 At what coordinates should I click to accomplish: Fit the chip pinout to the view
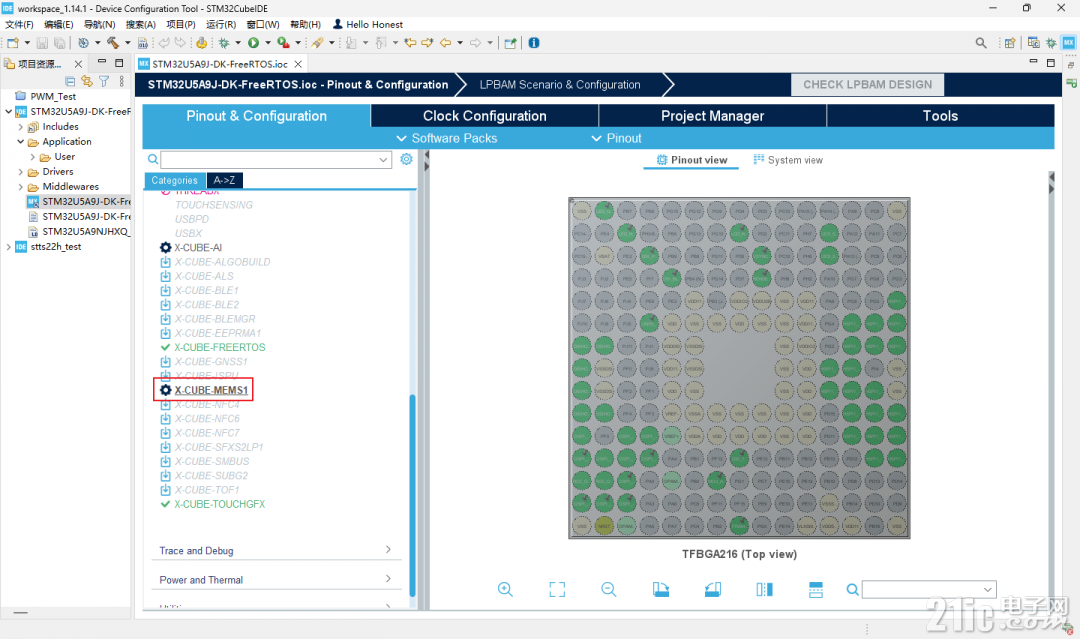pyautogui.click(x=557, y=589)
